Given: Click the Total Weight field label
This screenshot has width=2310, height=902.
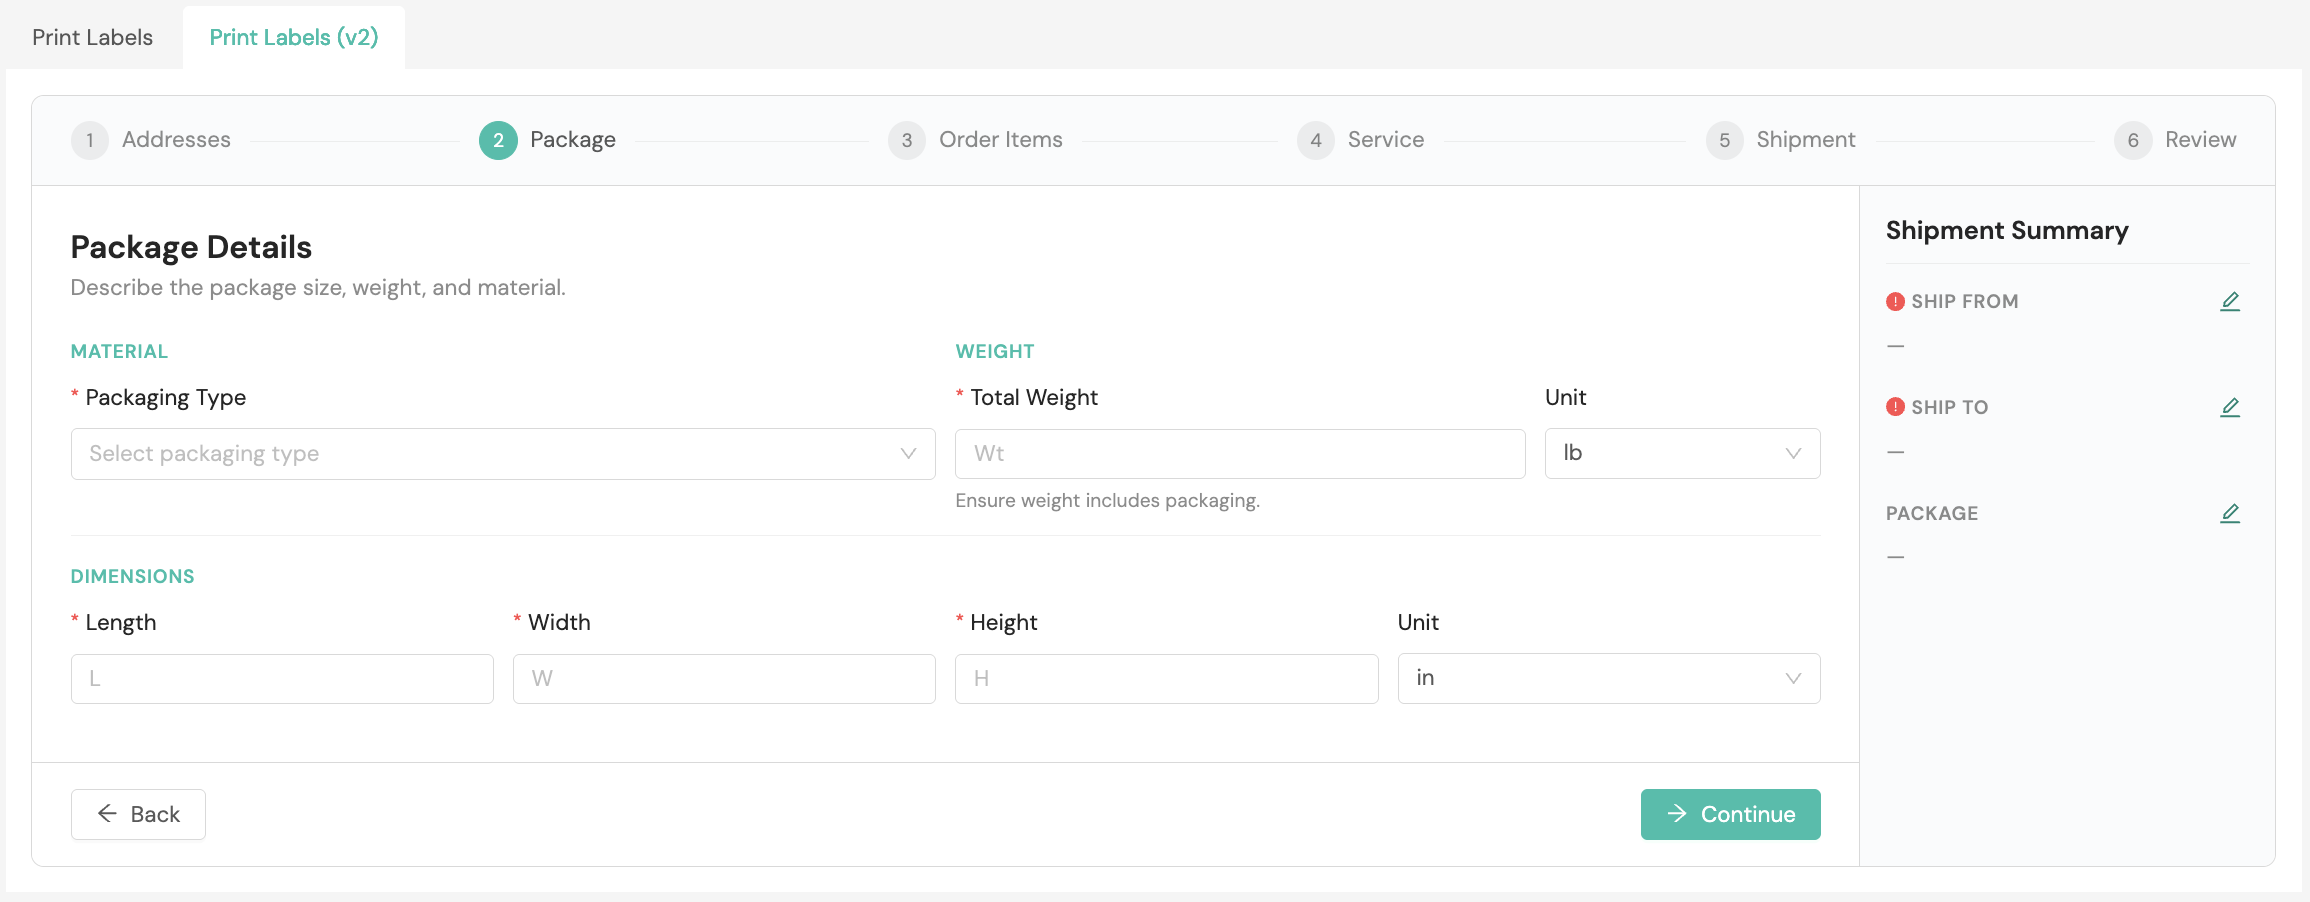Looking at the screenshot, I should point(1034,398).
